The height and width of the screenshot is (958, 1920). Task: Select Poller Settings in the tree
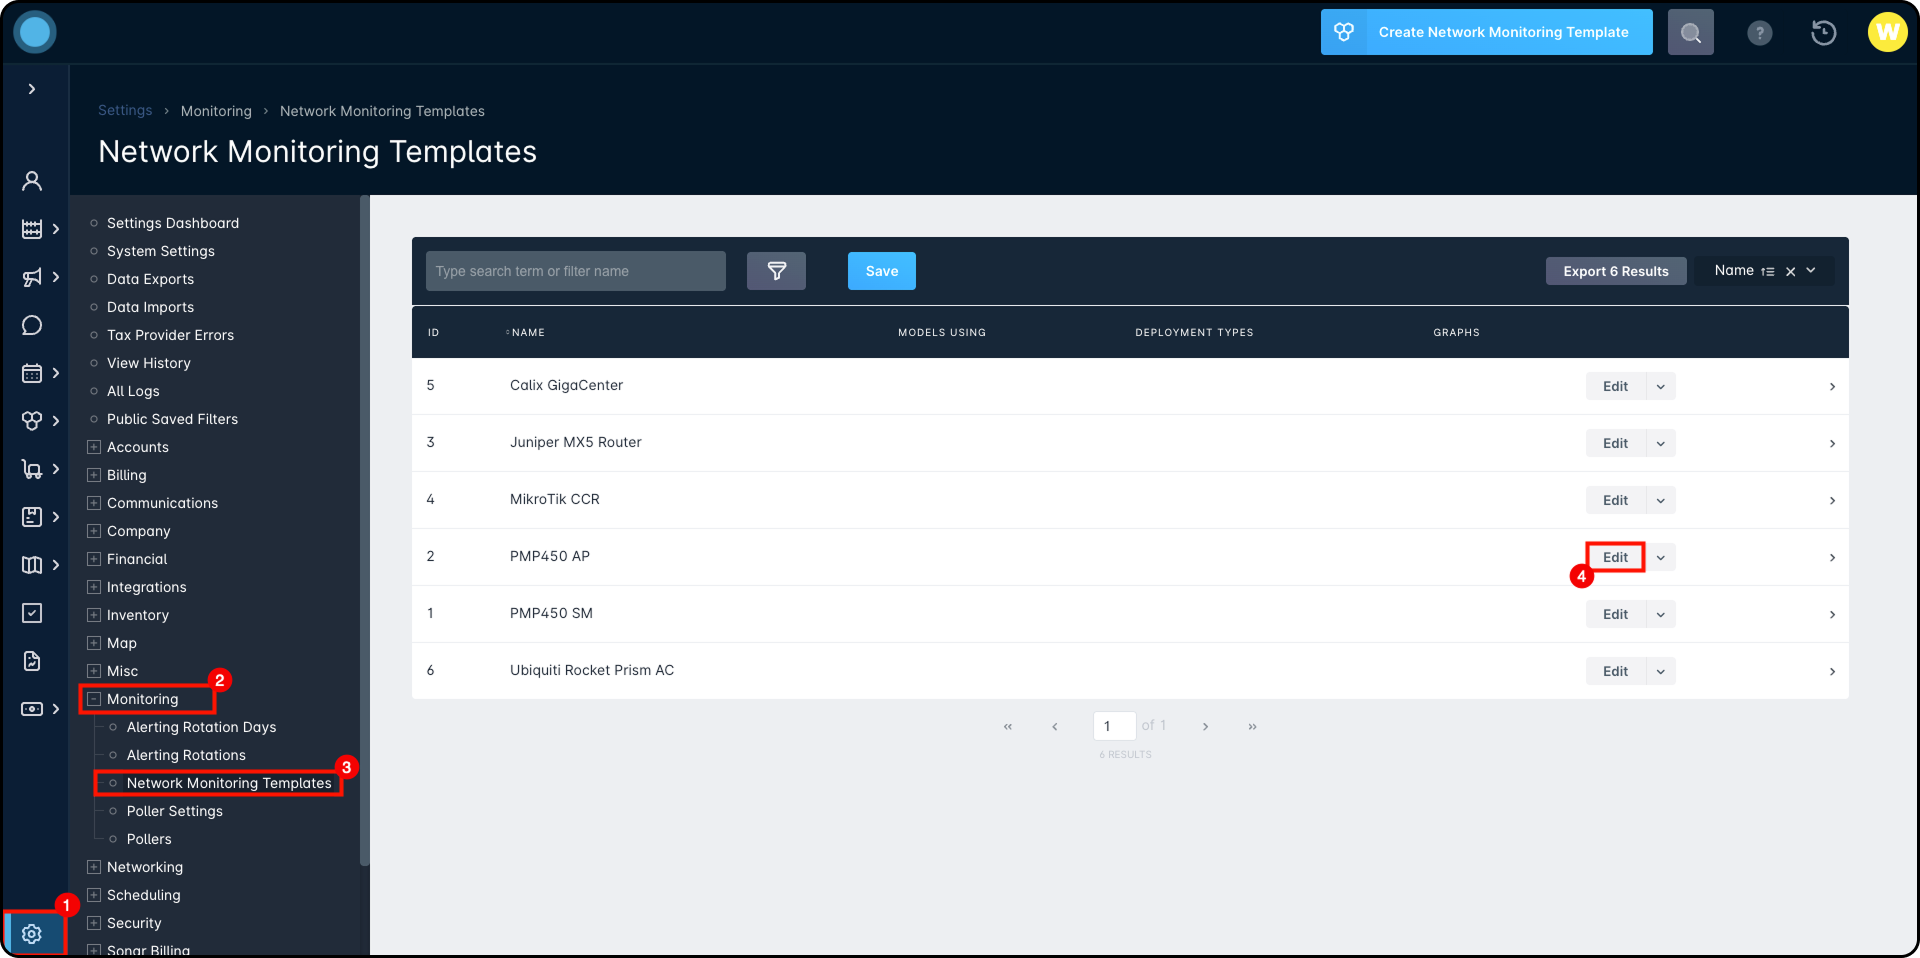(x=174, y=811)
